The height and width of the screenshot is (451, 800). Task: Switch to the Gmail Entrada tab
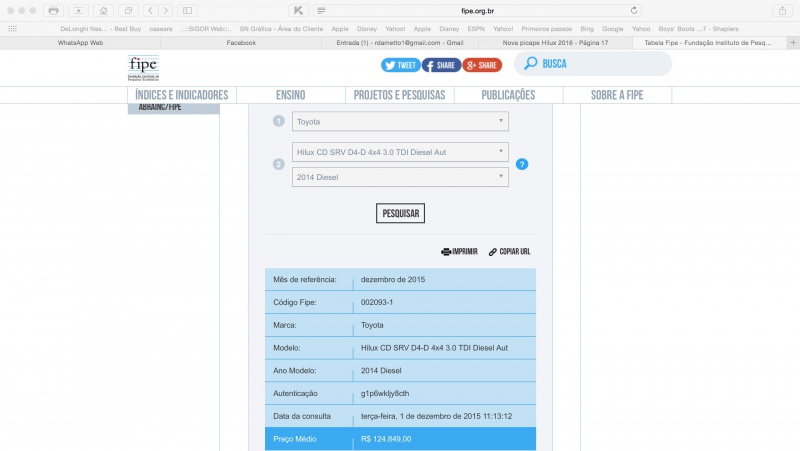tap(399, 43)
